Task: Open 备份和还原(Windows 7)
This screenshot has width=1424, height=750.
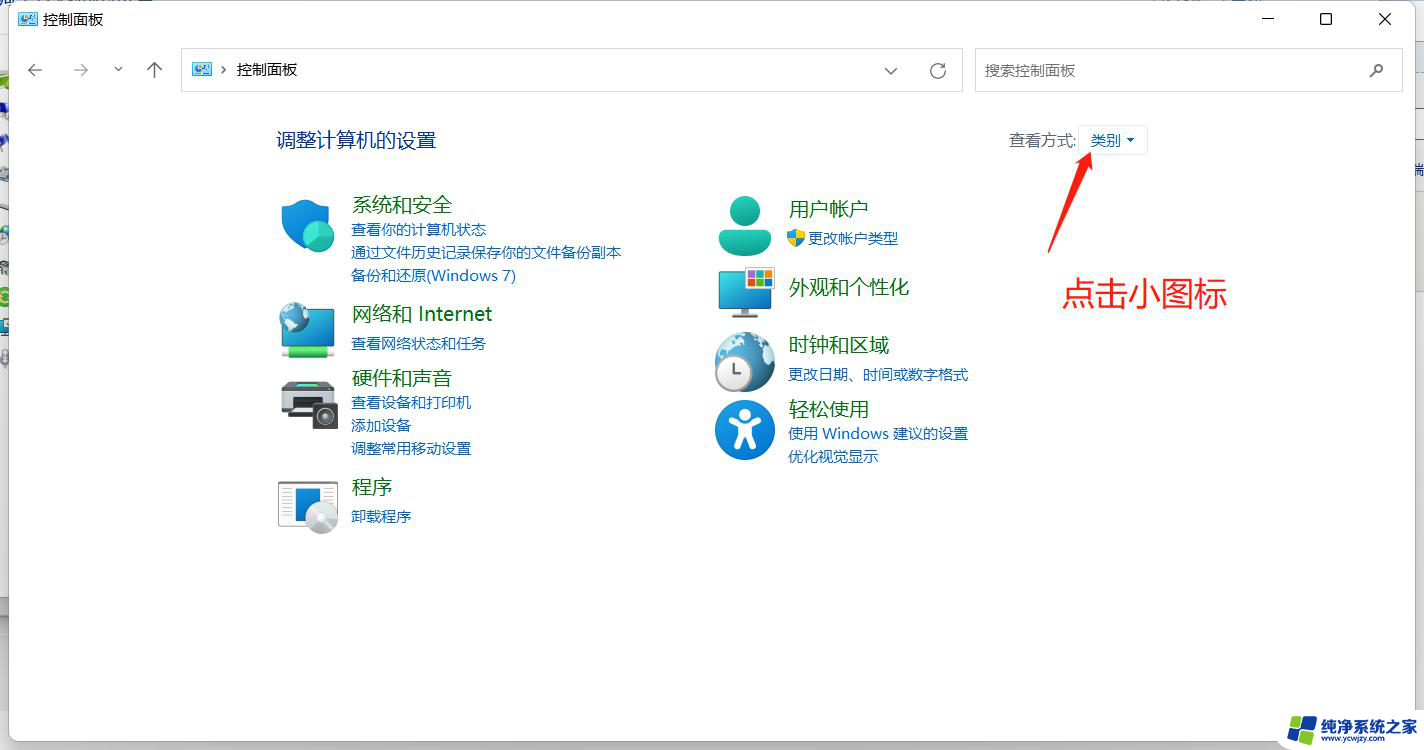Action: [x=433, y=275]
